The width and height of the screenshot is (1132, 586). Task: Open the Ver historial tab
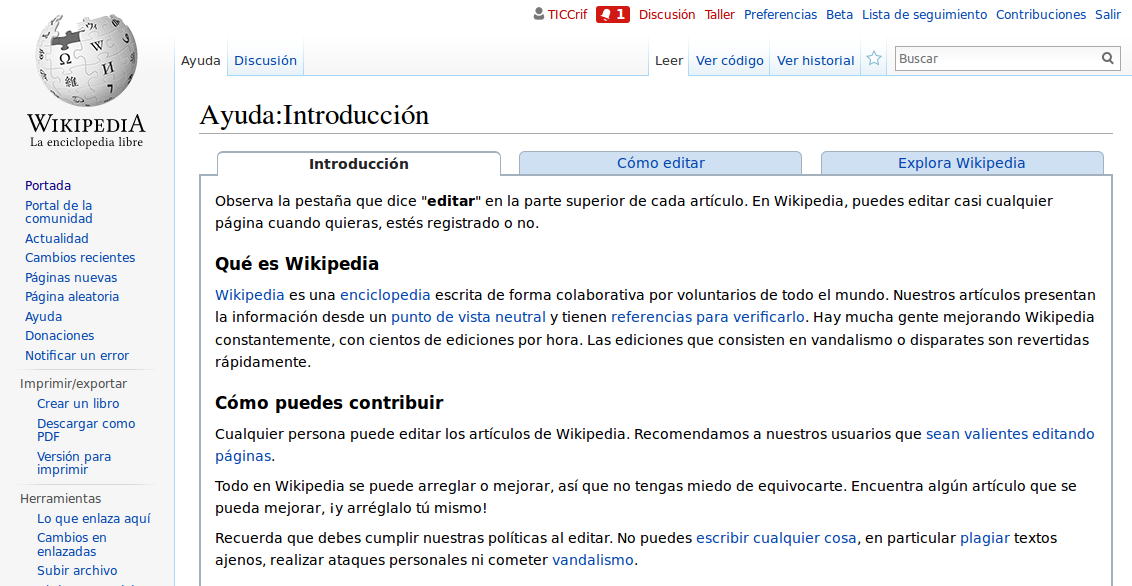coord(815,61)
